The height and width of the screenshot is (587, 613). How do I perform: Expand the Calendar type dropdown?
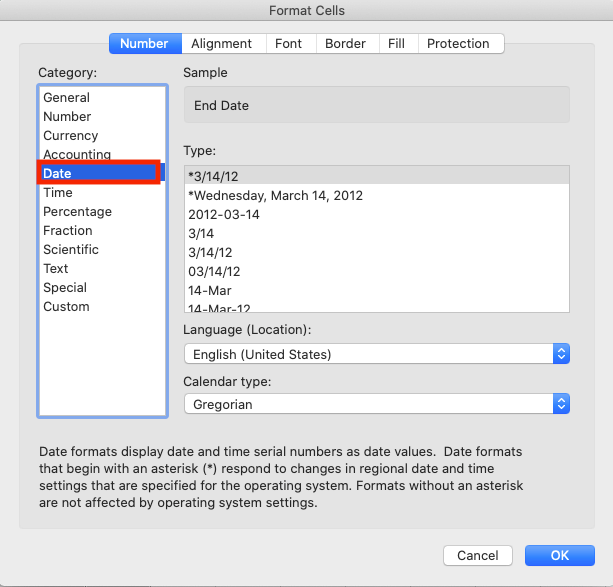click(x=376, y=404)
